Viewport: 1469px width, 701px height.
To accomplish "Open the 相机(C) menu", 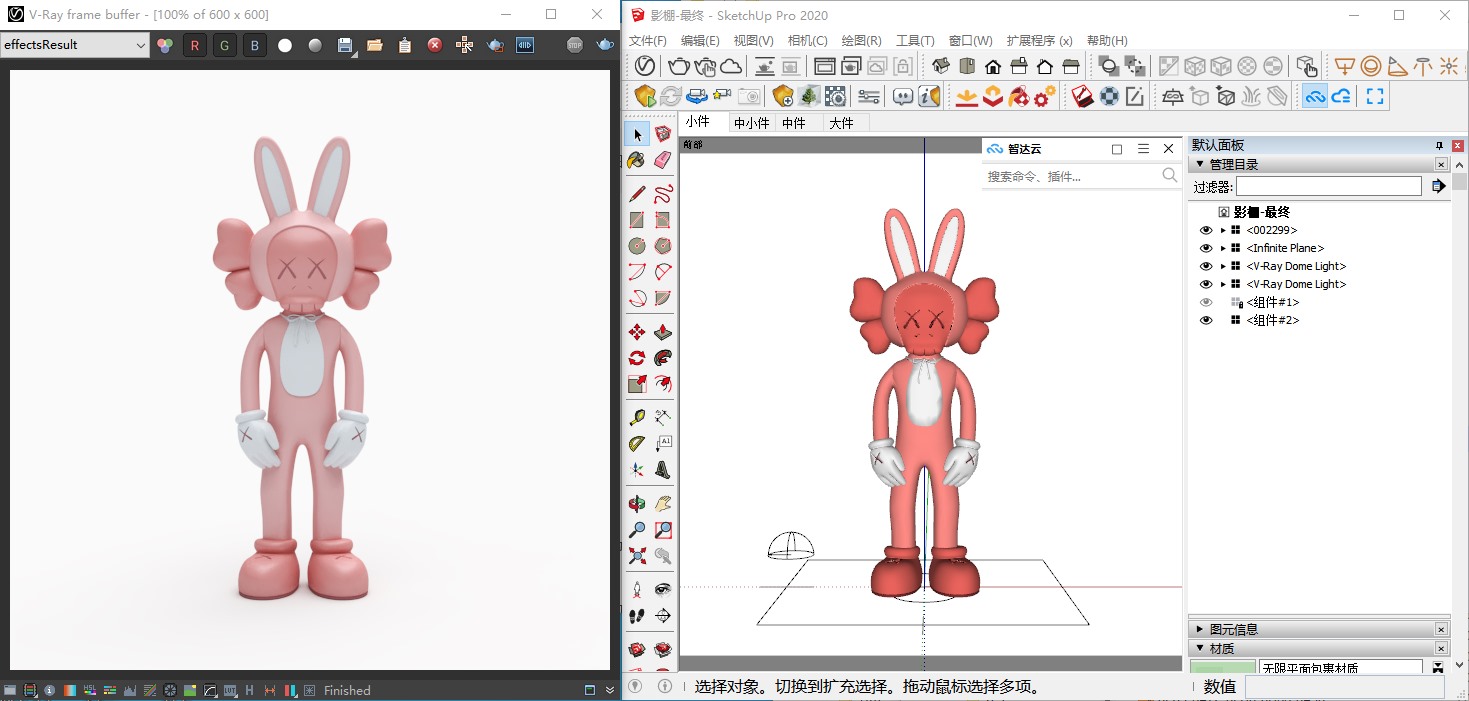I will [x=808, y=41].
